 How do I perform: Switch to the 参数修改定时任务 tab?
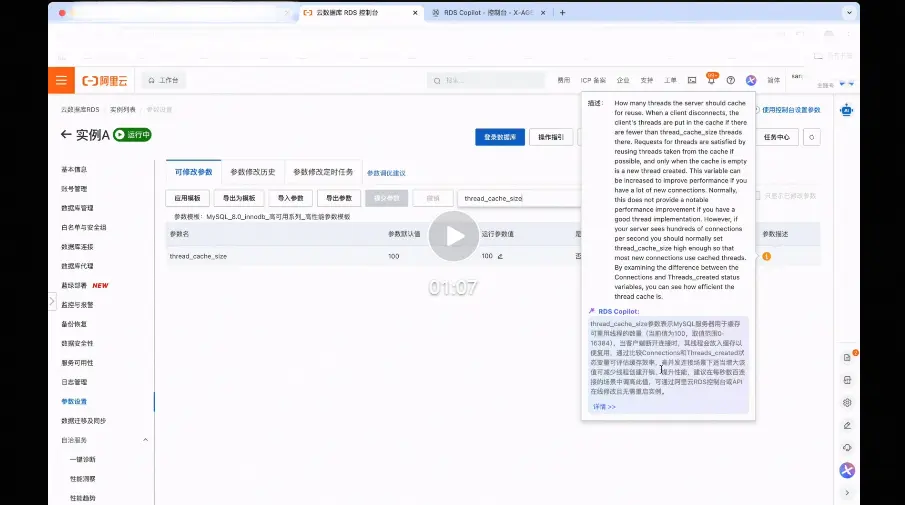coord(323,172)
